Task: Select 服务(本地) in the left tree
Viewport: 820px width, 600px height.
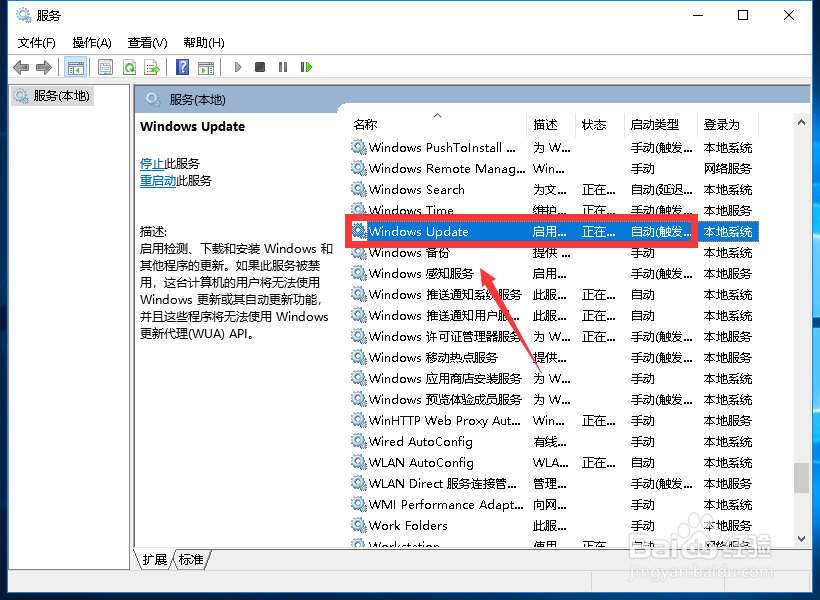Action: click(52, 96)
